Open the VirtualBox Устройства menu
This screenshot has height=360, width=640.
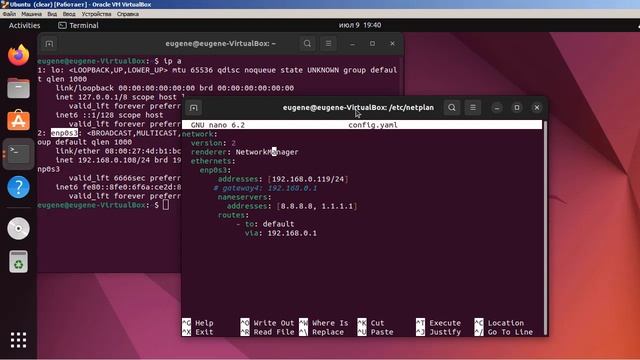coord(96,14)
